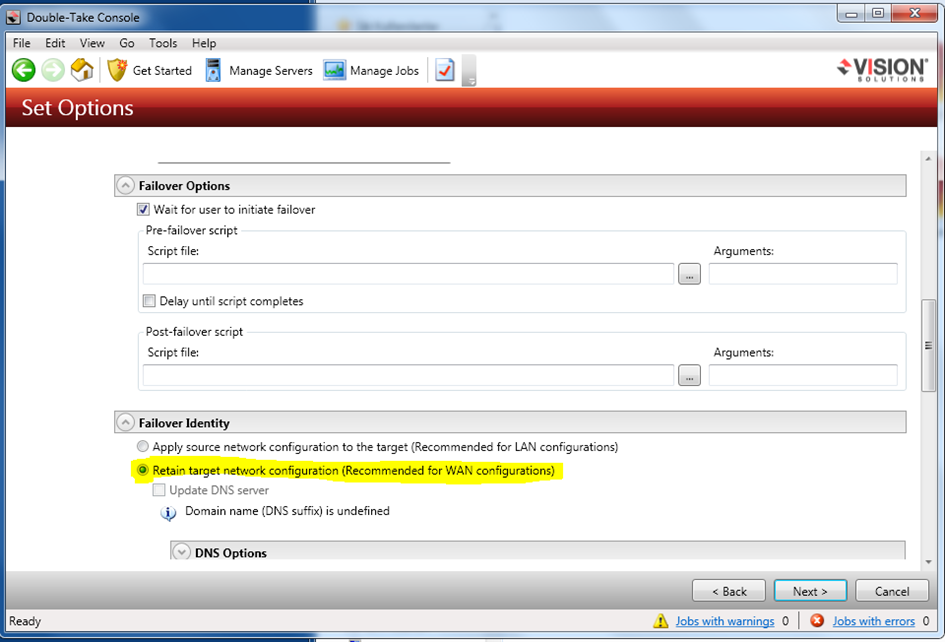This screenshot has height=642, width=945.
Task: Collapse the Failover Options section
Action: pos(125,185)
